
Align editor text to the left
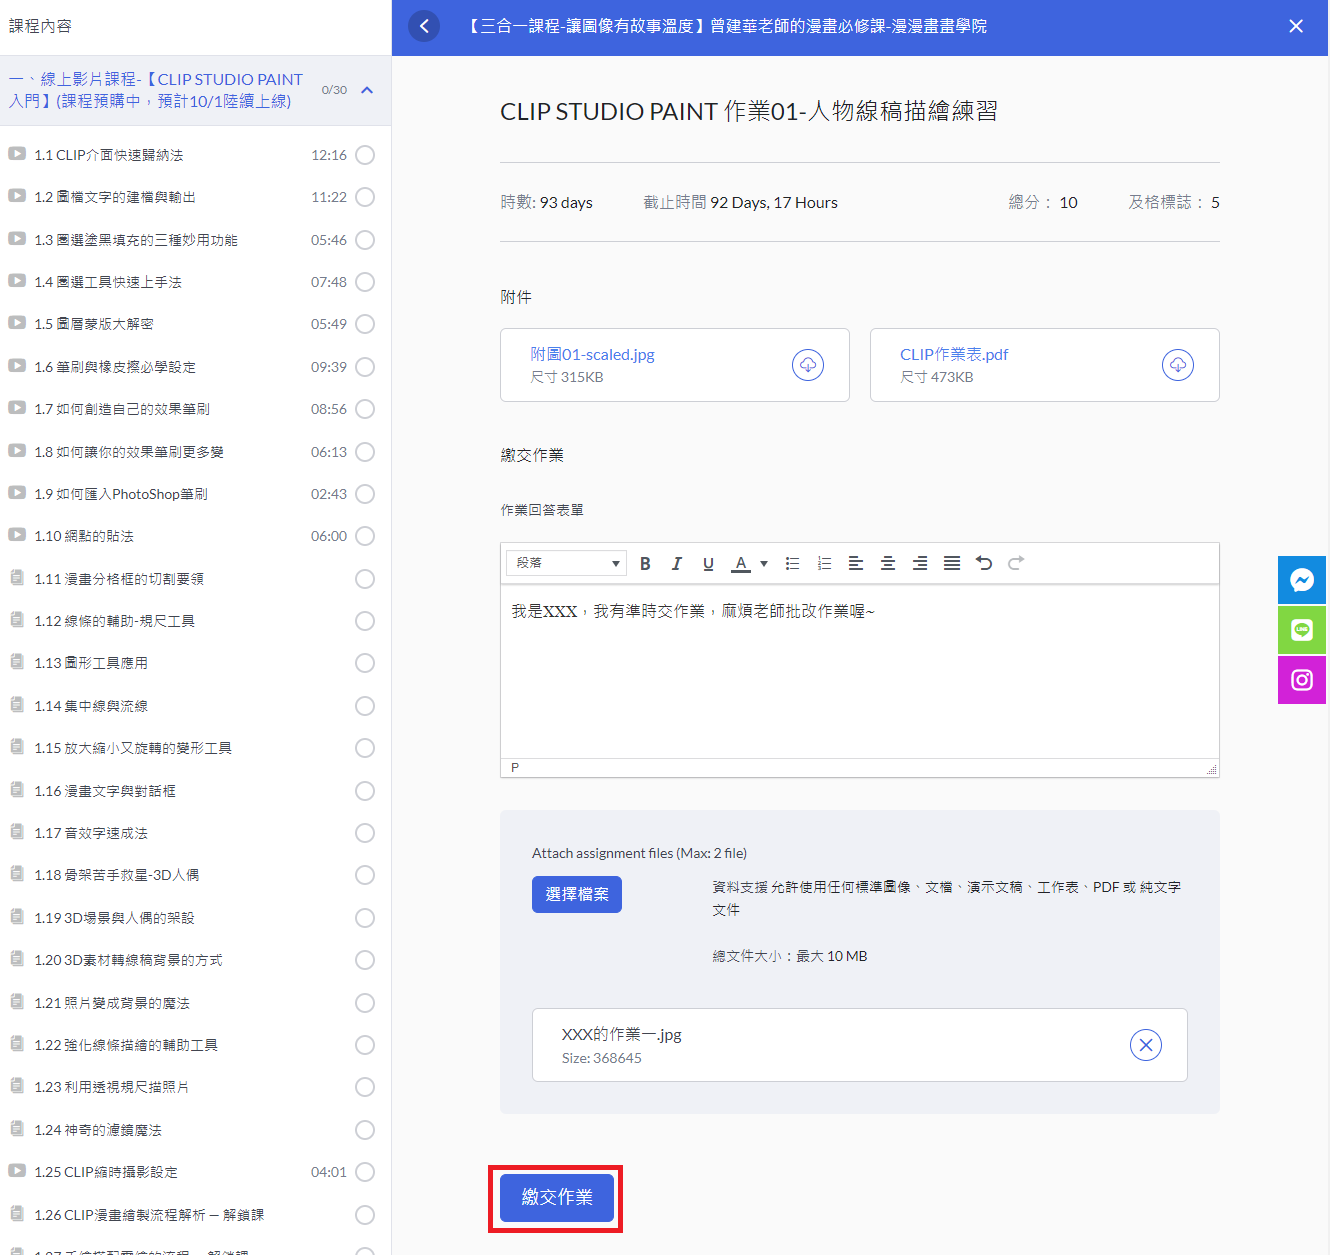[x=856, y=563]
